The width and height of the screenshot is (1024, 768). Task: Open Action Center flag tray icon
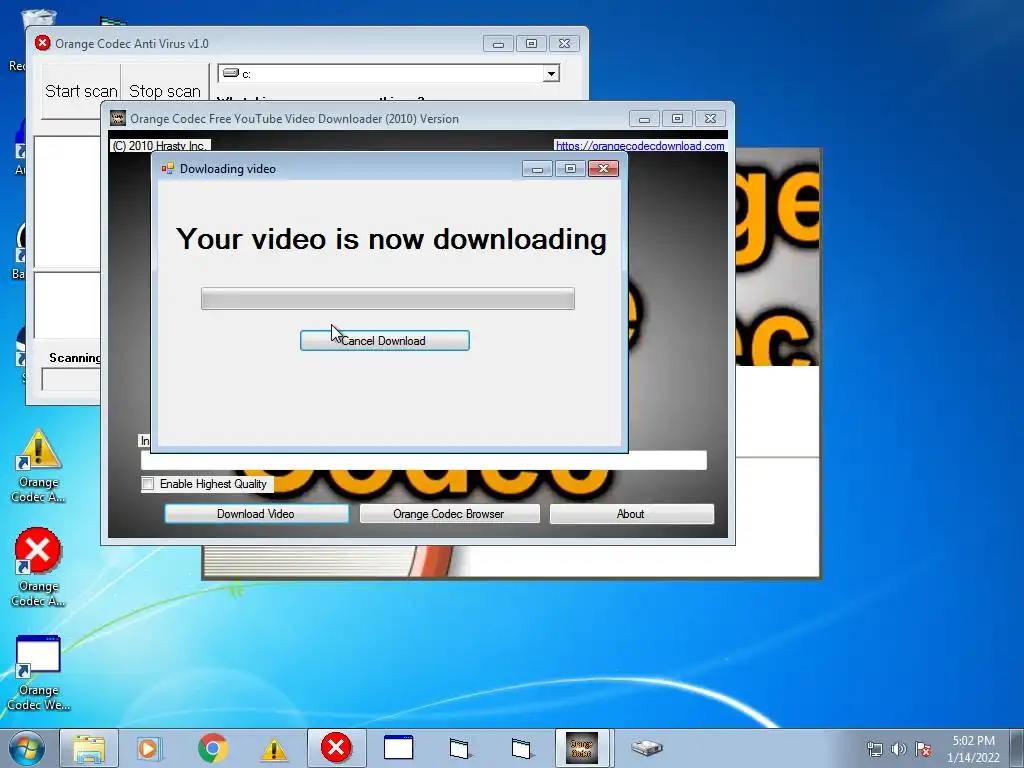pyautogui.click(x=923, y=749)
